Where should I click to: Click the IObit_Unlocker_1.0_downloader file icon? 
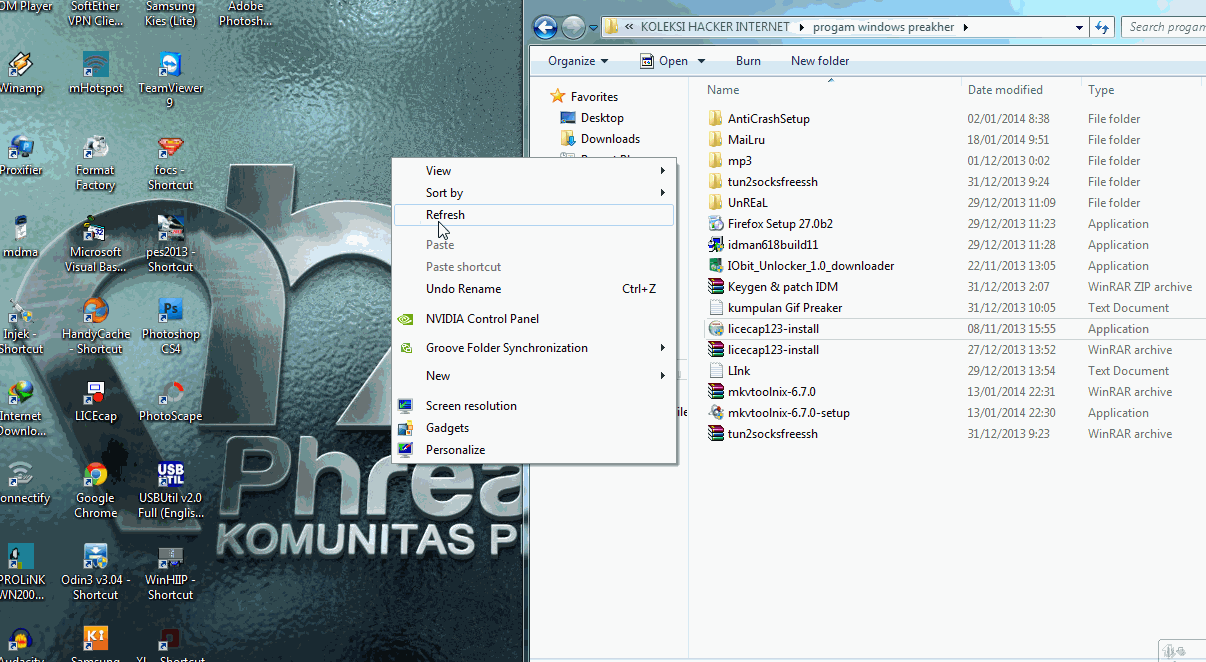tap(715, 266)
